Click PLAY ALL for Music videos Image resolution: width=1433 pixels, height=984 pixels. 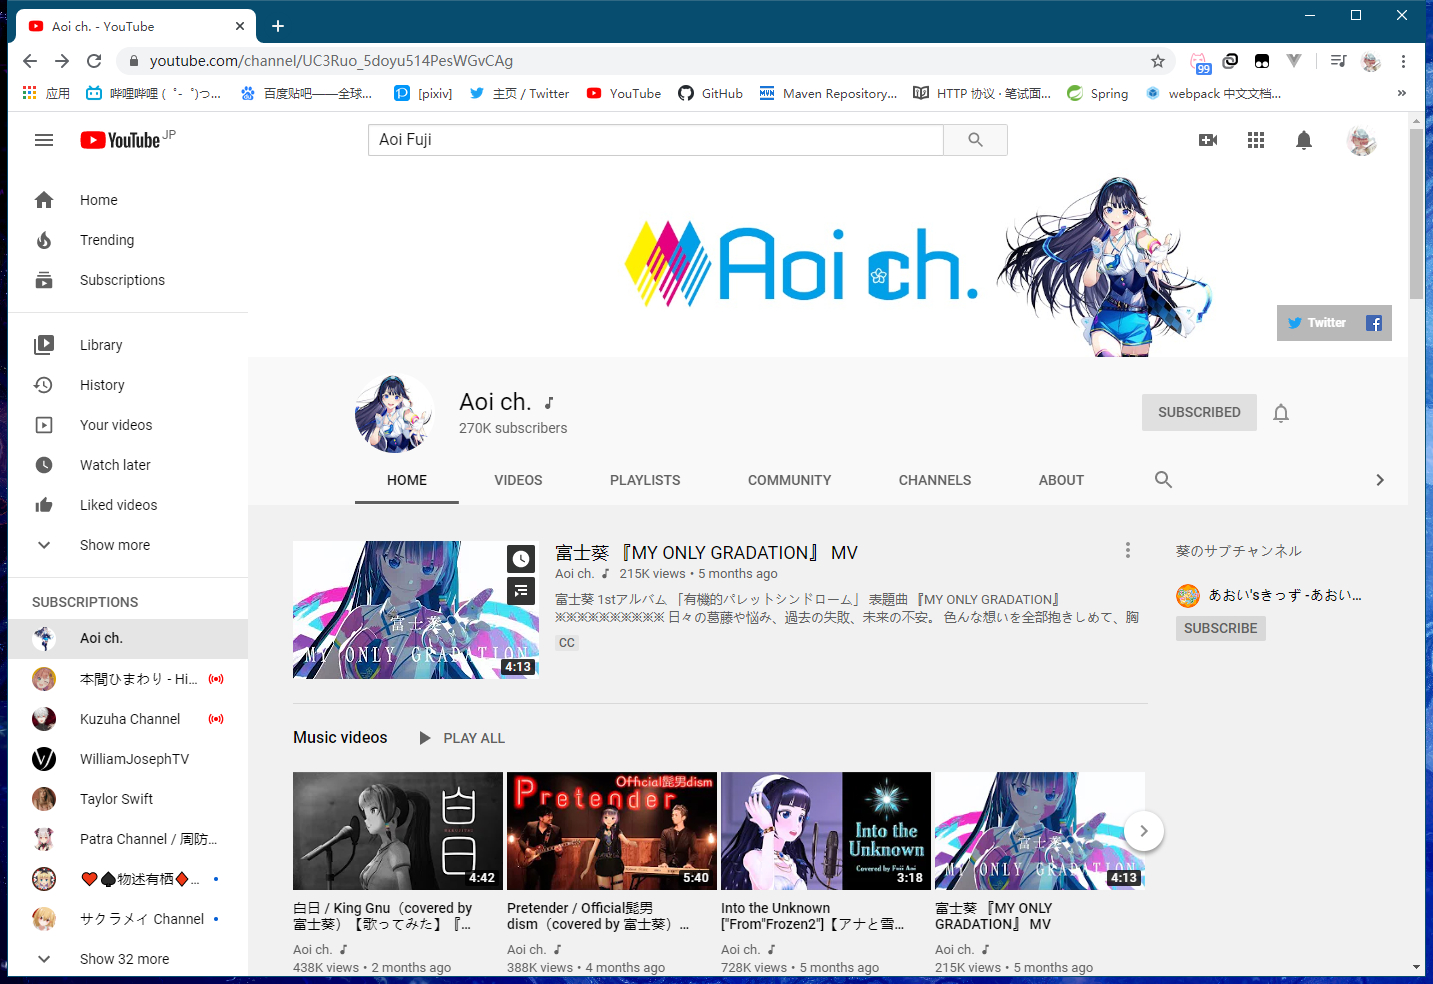tap(461, 738)
